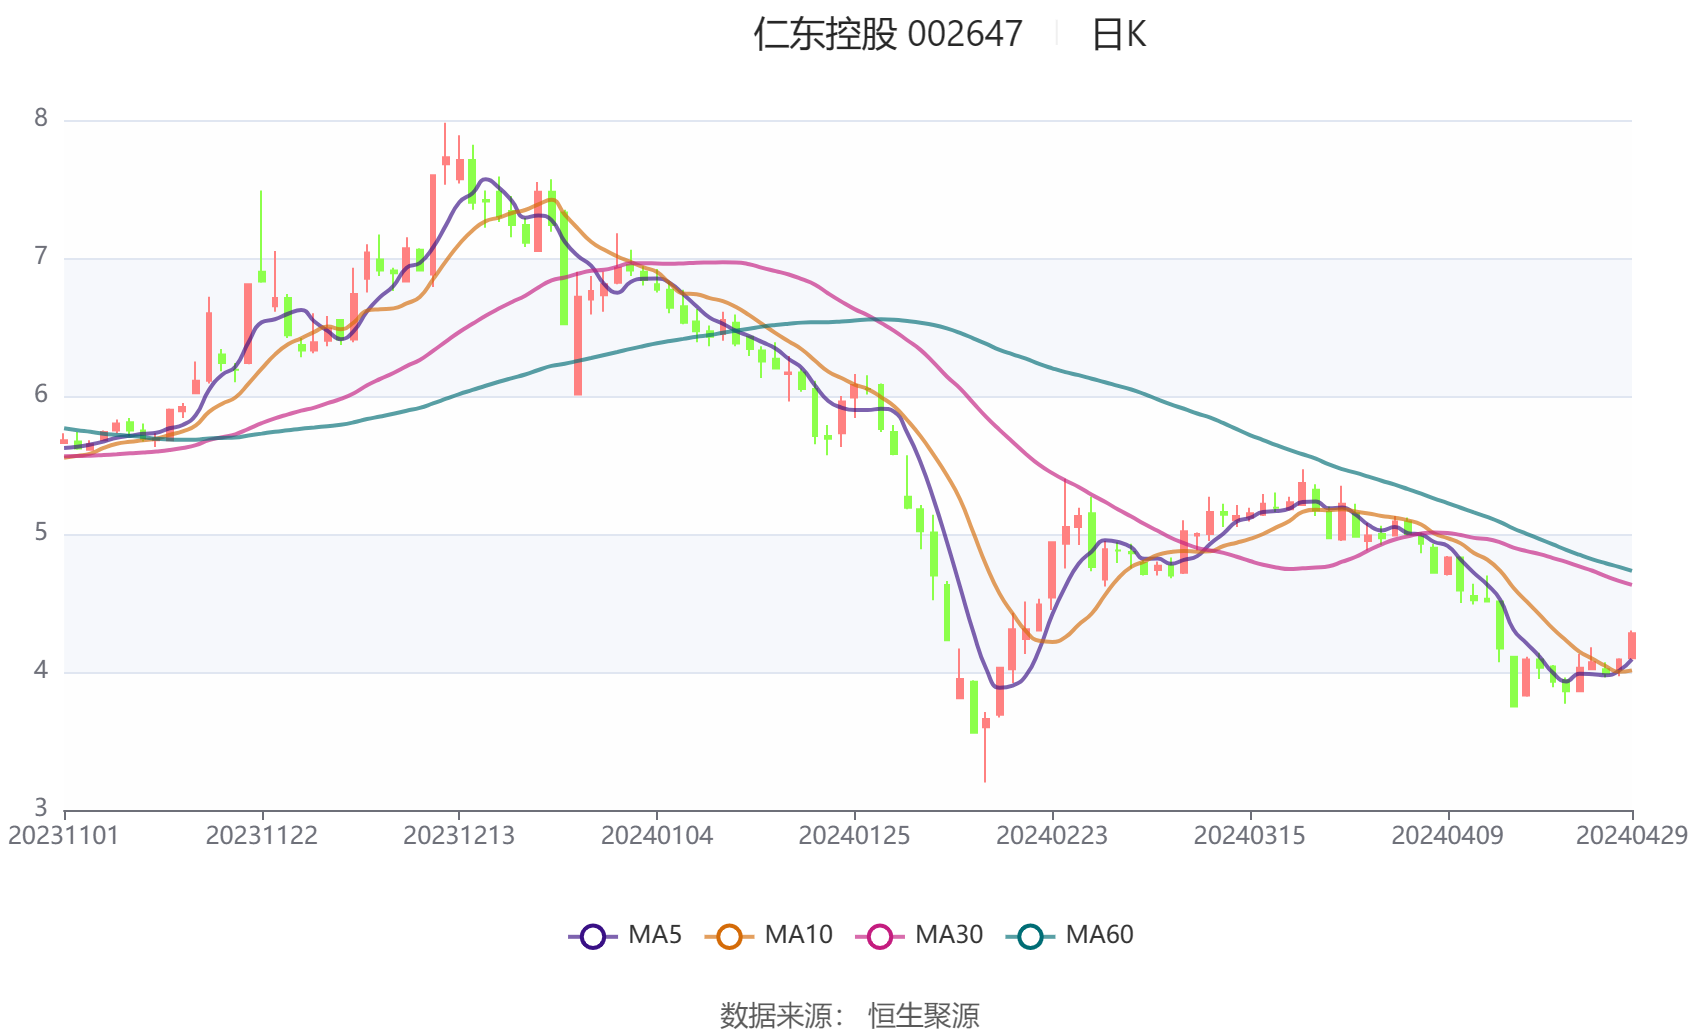Image resolution: width=1700 pixels, height=1034 pixels.
Task: Click the chart title 仁东控股 002647
Action: (x=888, y=34)
